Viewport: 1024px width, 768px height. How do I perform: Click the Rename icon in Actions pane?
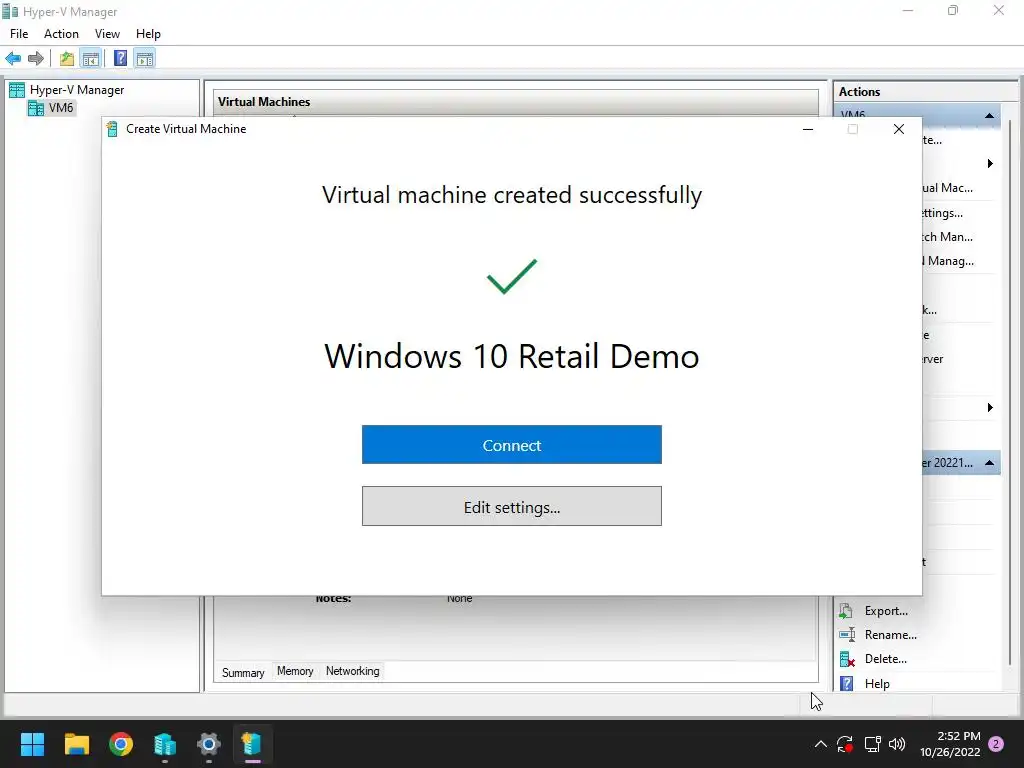pyautogui.click(x=846, y=635)
